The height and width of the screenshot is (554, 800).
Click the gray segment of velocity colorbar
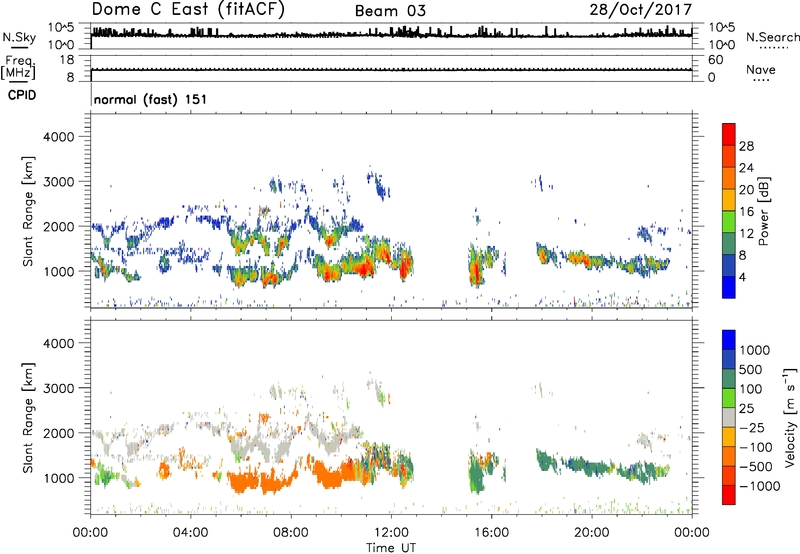coord(729,417)
